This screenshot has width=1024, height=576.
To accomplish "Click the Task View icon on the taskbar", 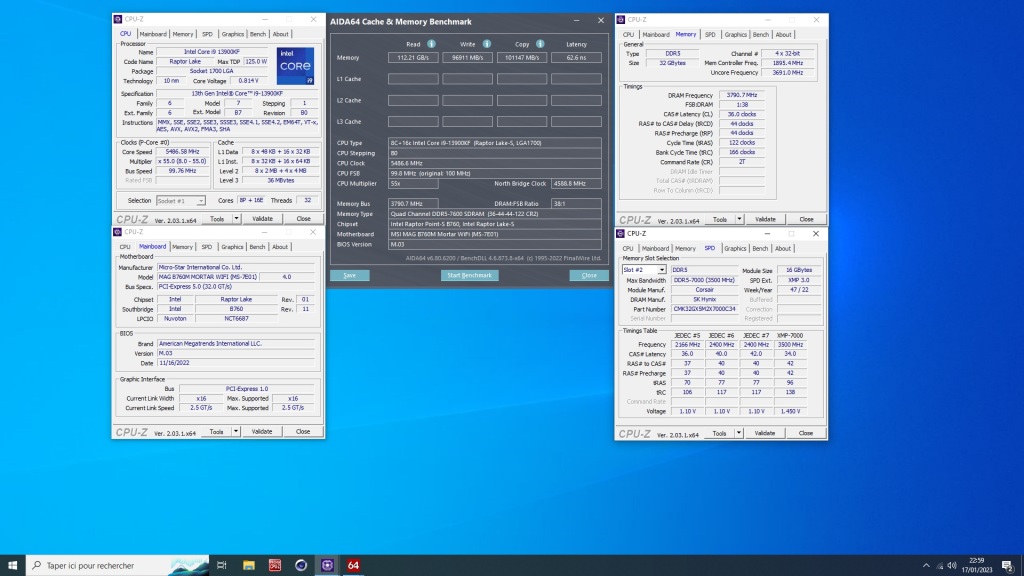I will pyautogui.click(x=221, y=564).
